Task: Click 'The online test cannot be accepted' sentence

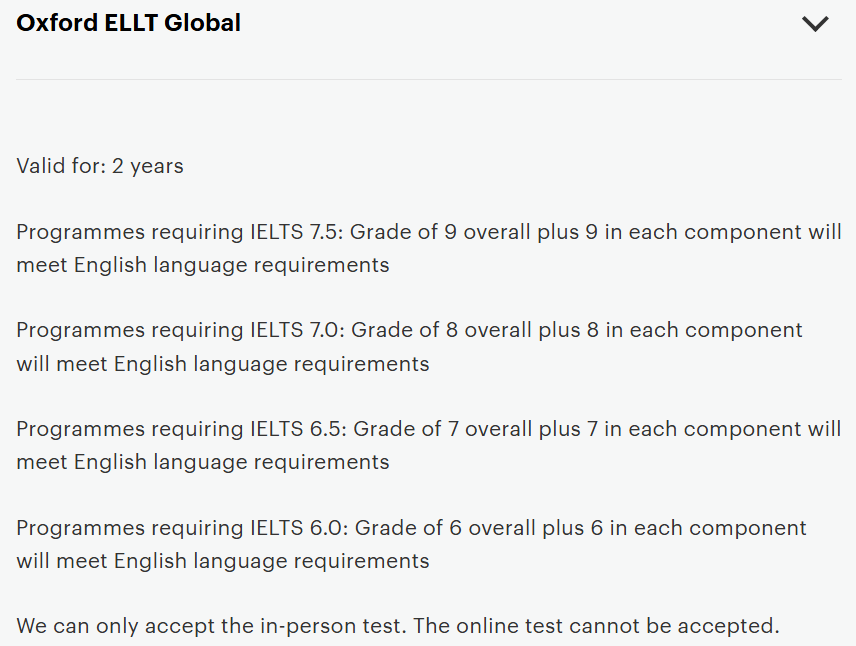Action: click(x=596, y=626)
